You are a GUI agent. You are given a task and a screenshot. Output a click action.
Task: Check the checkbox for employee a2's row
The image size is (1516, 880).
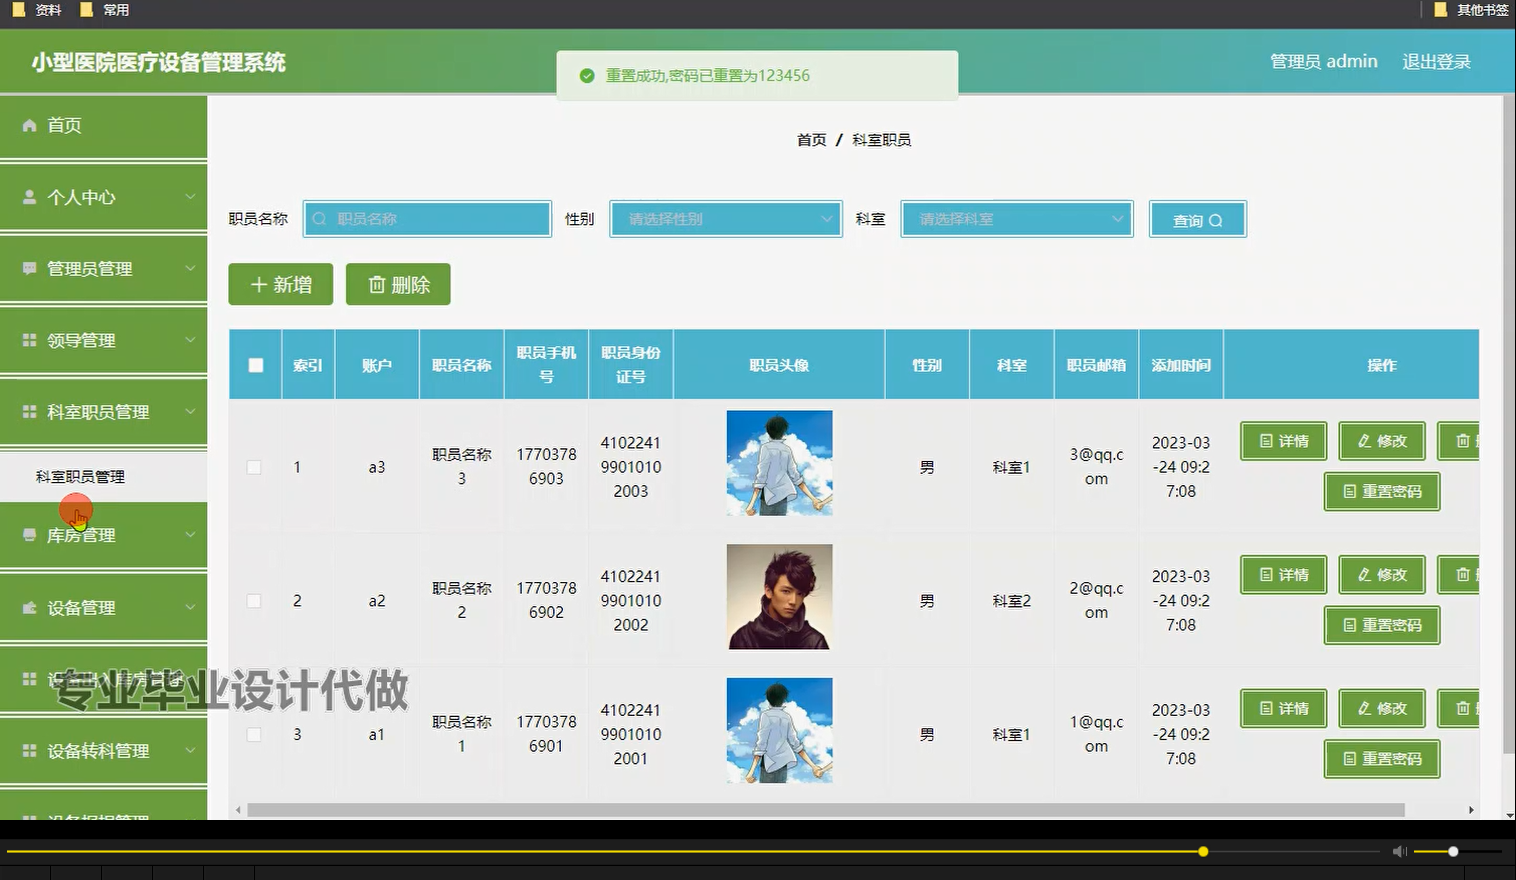254,600
